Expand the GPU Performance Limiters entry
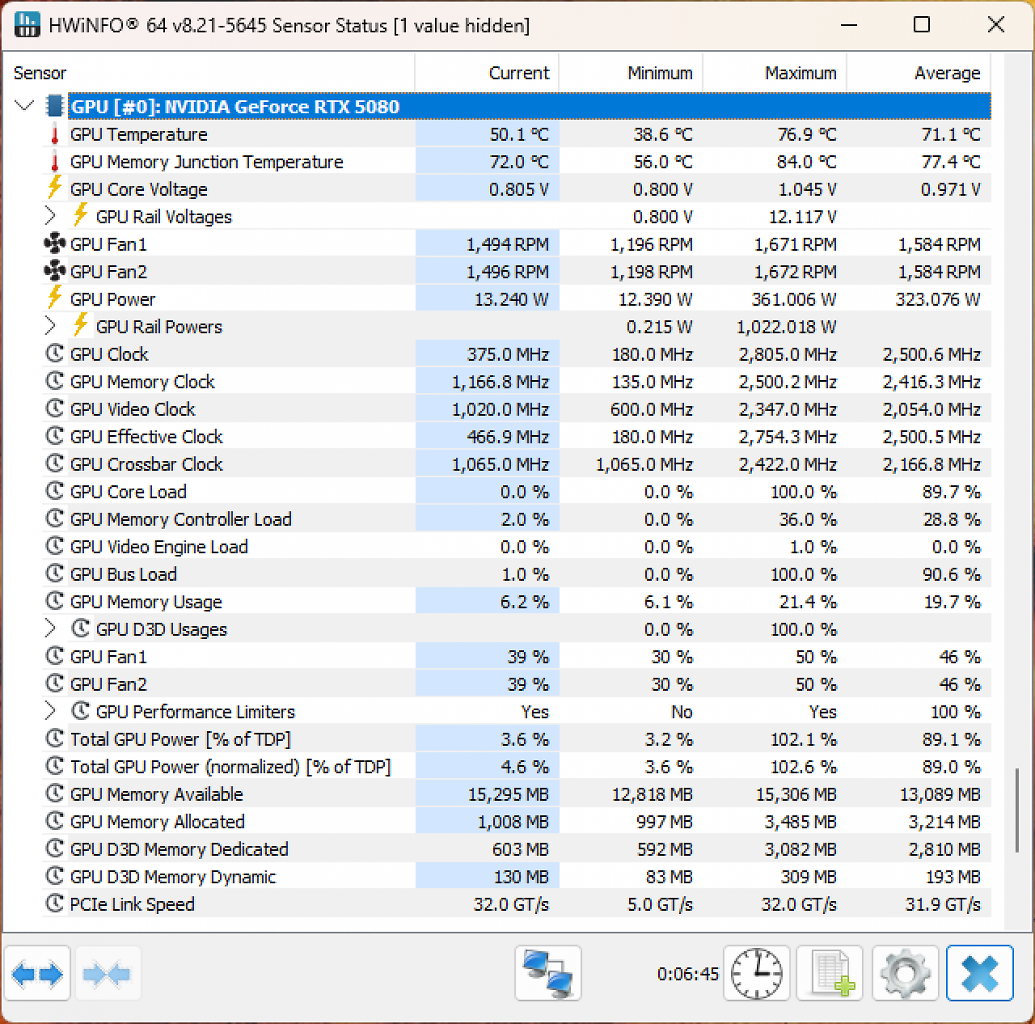1035x1024 pixels. (50, 711)
